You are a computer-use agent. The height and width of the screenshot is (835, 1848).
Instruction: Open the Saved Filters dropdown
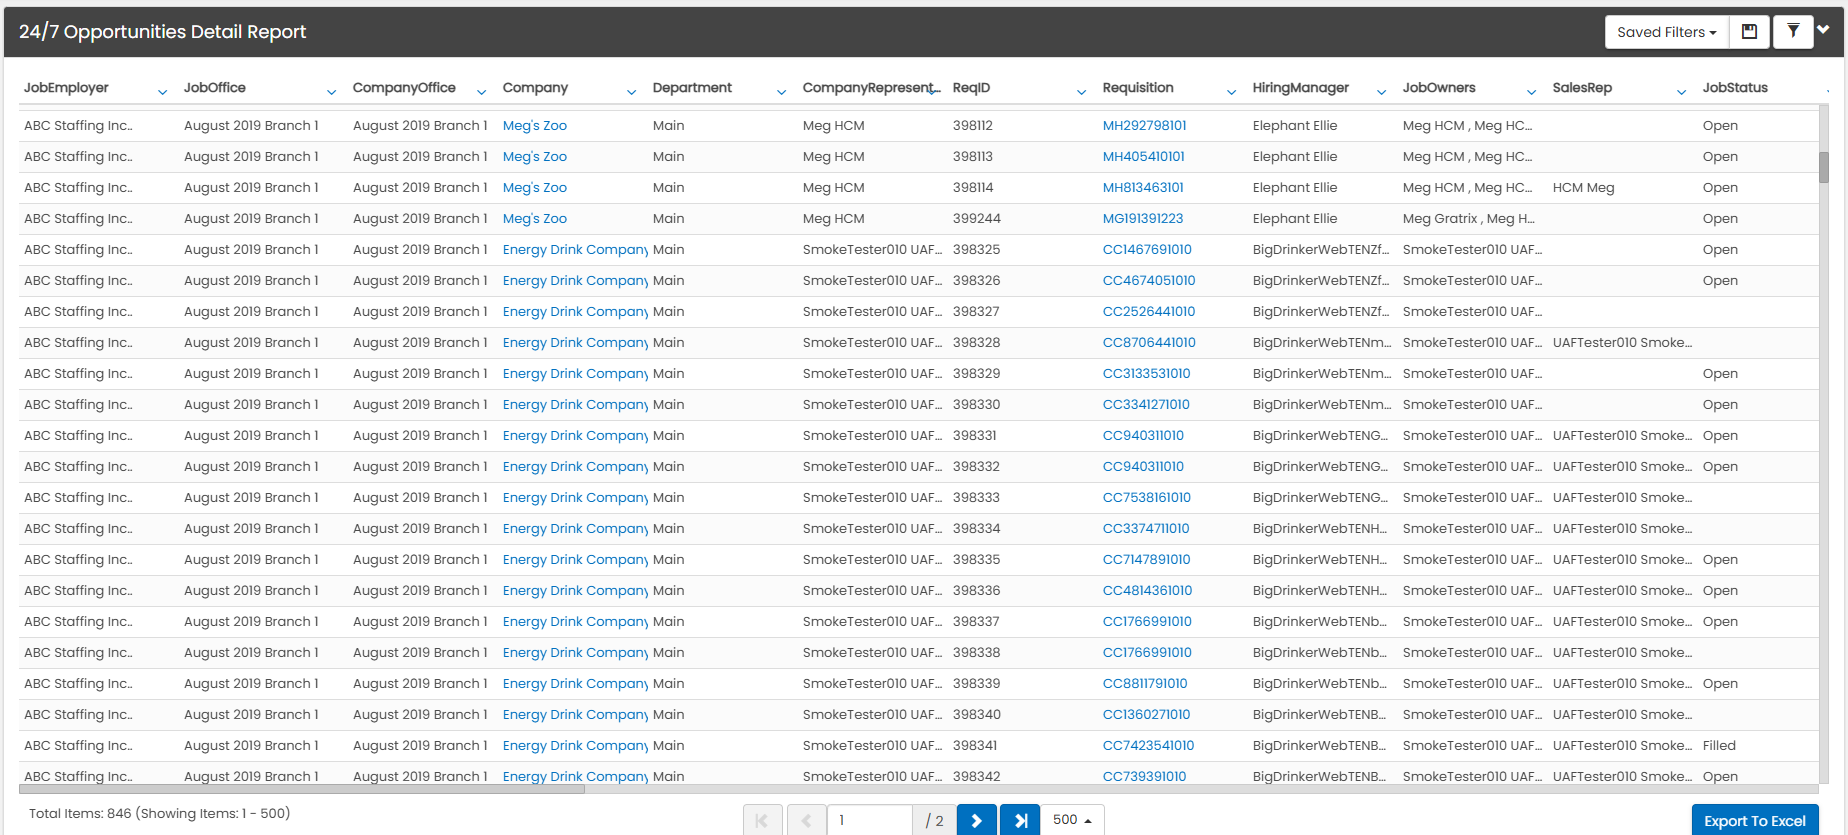point(1666,32)
